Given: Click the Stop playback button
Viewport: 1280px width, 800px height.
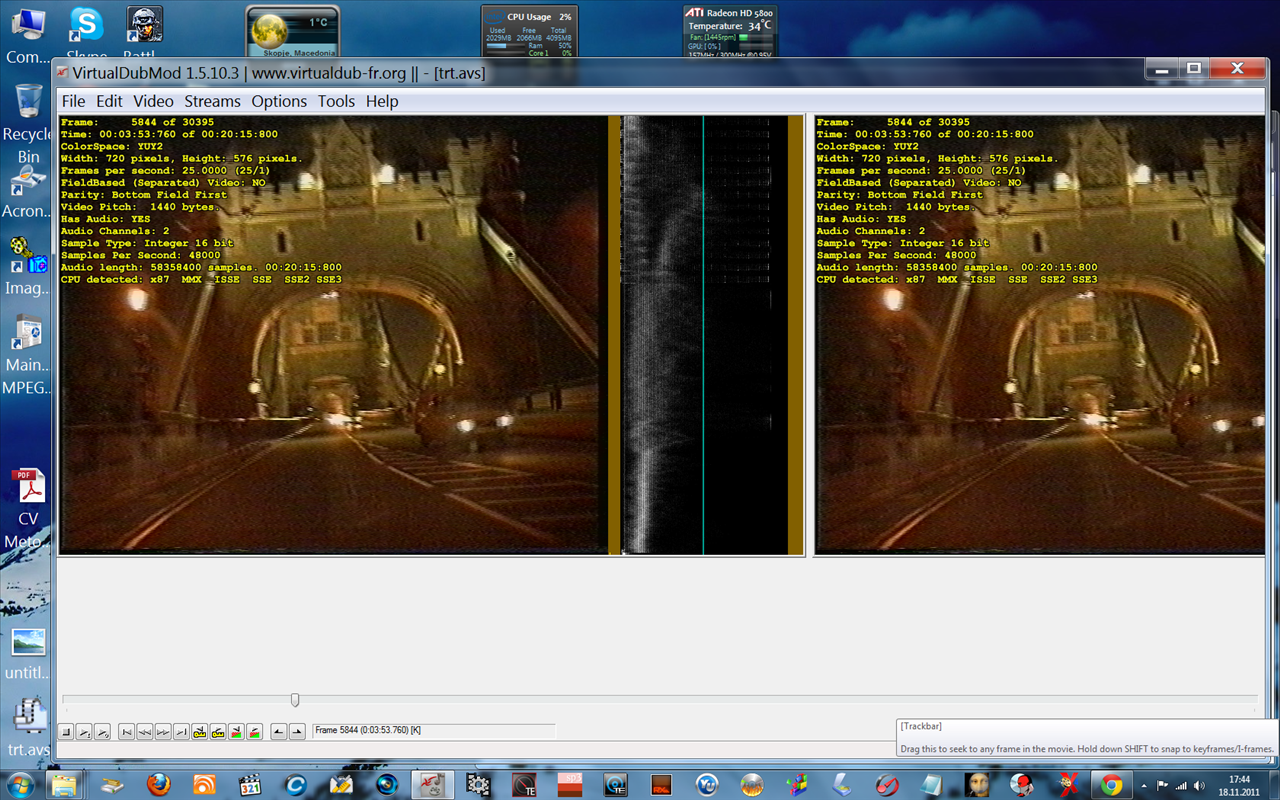Looking at the screenshot, I should click(66, 732).
